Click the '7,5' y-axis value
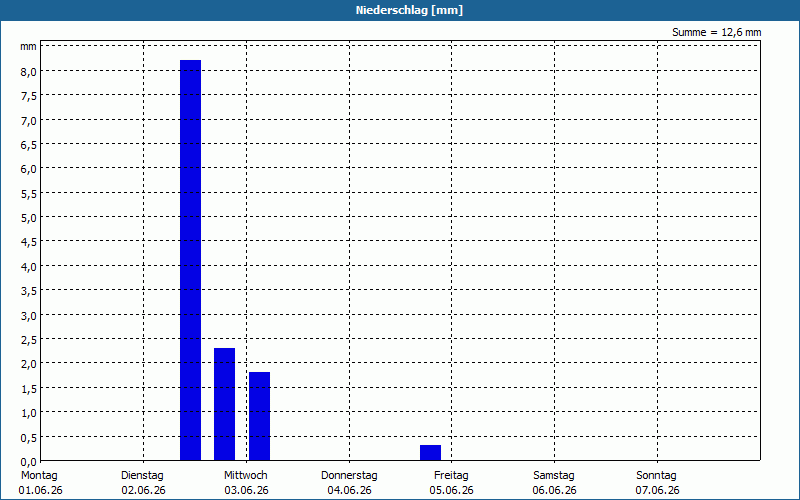This screenshot has width=800, height=500. (x=29, y=96)
